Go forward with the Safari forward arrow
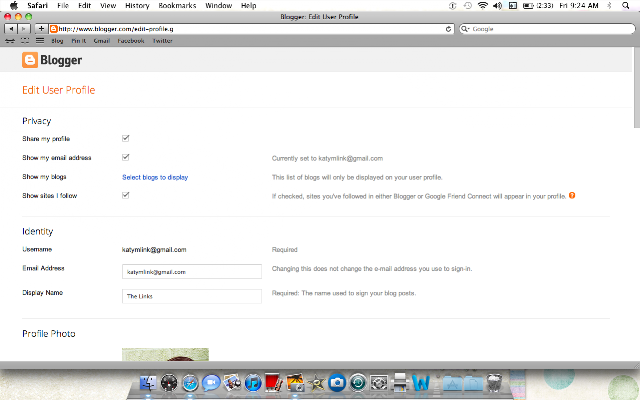This screenshot has width=640, height=400. (x=24, y=29)
